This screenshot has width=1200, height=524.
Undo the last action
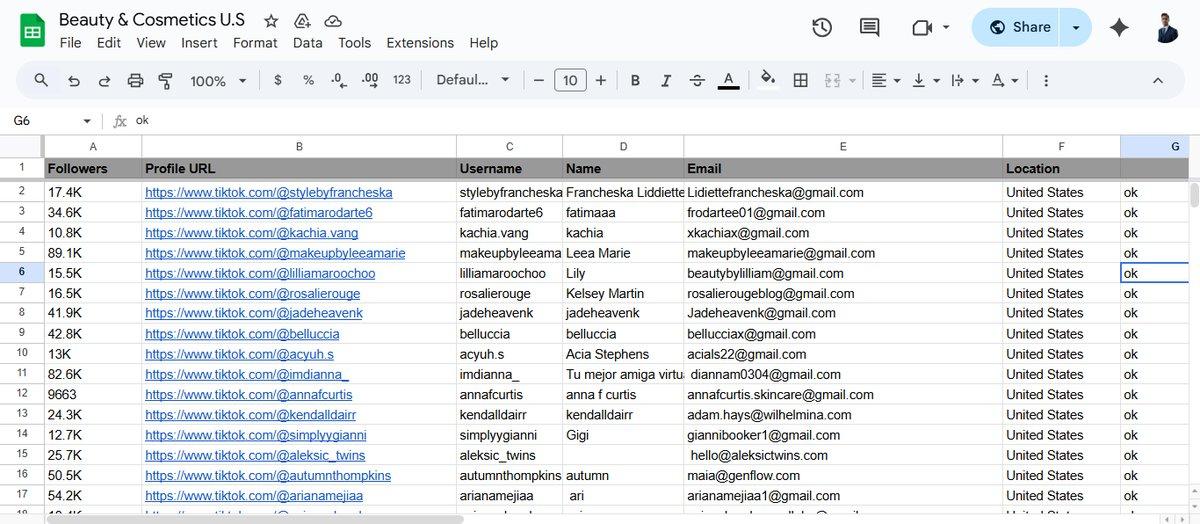[x=73, y=80]
